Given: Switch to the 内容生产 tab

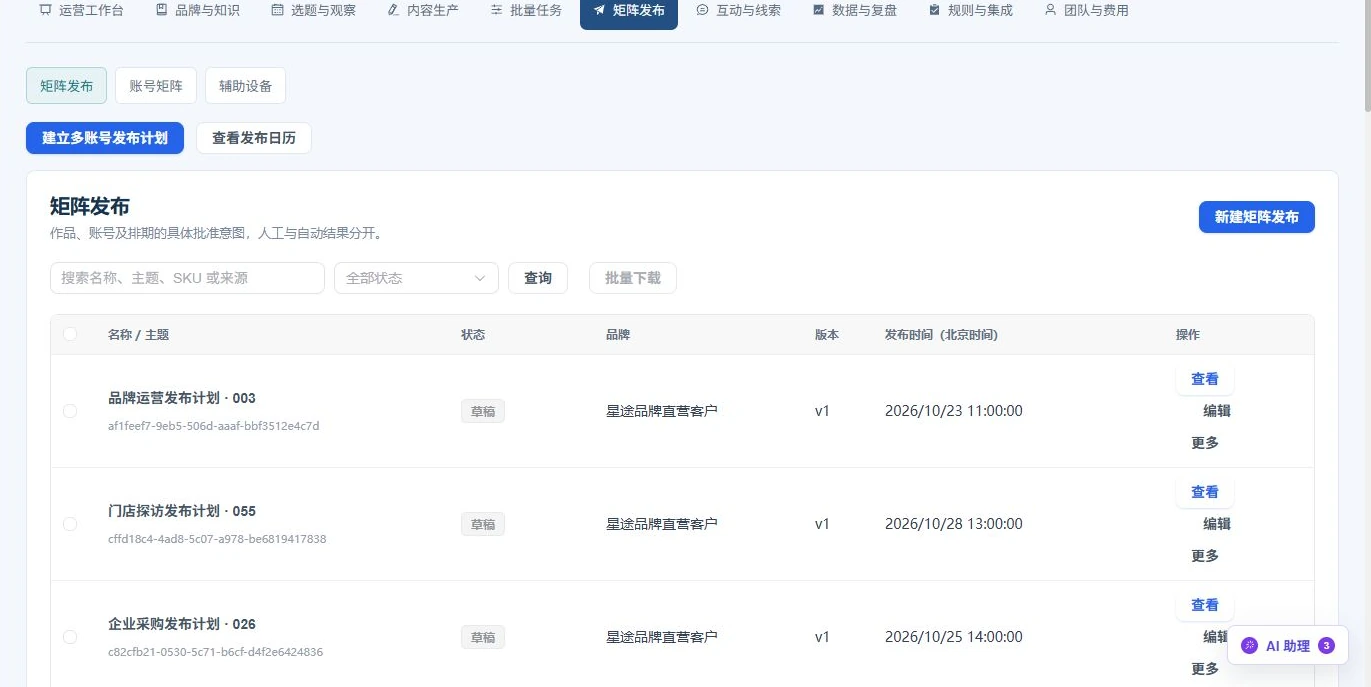Looking at the screenshot, I should coord(423,11).
